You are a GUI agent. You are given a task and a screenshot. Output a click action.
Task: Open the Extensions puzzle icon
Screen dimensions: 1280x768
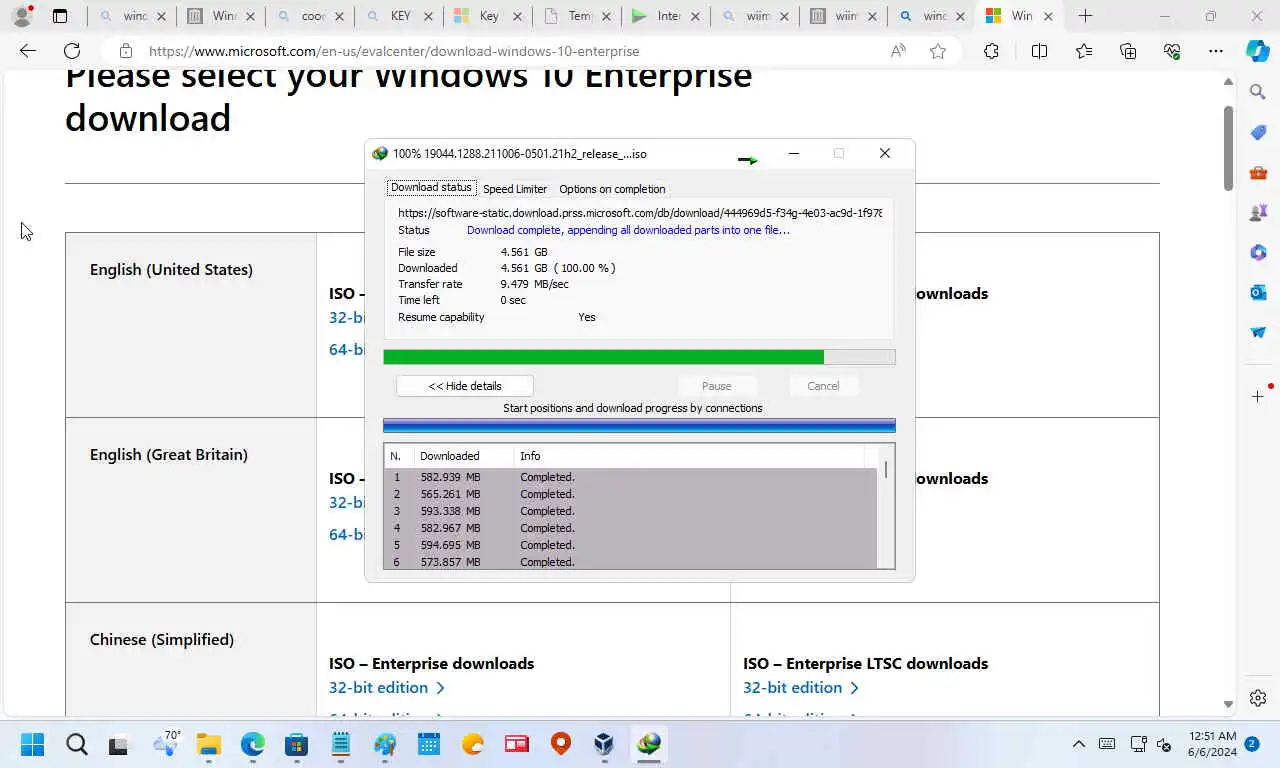[991, 51]
